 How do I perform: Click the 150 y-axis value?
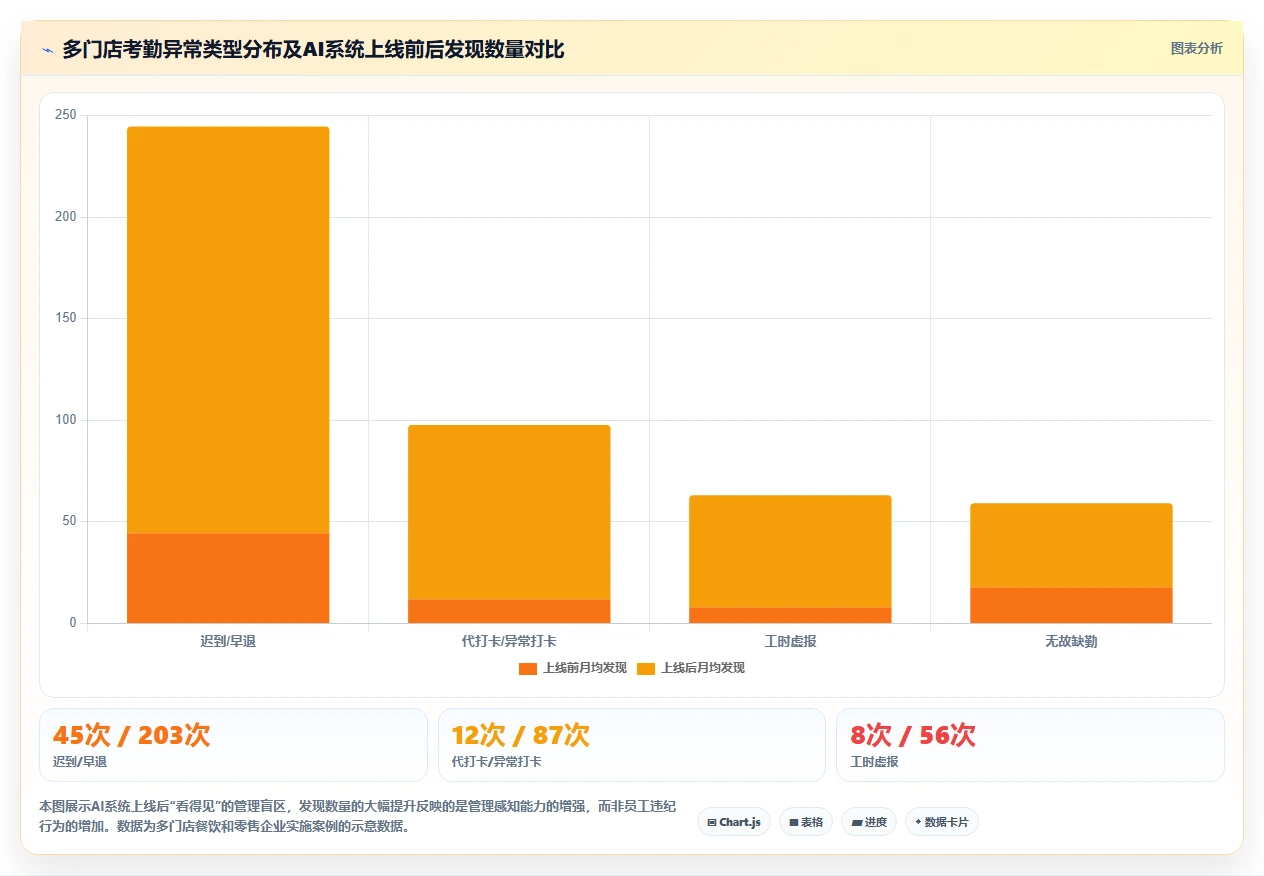coord(66,318)
